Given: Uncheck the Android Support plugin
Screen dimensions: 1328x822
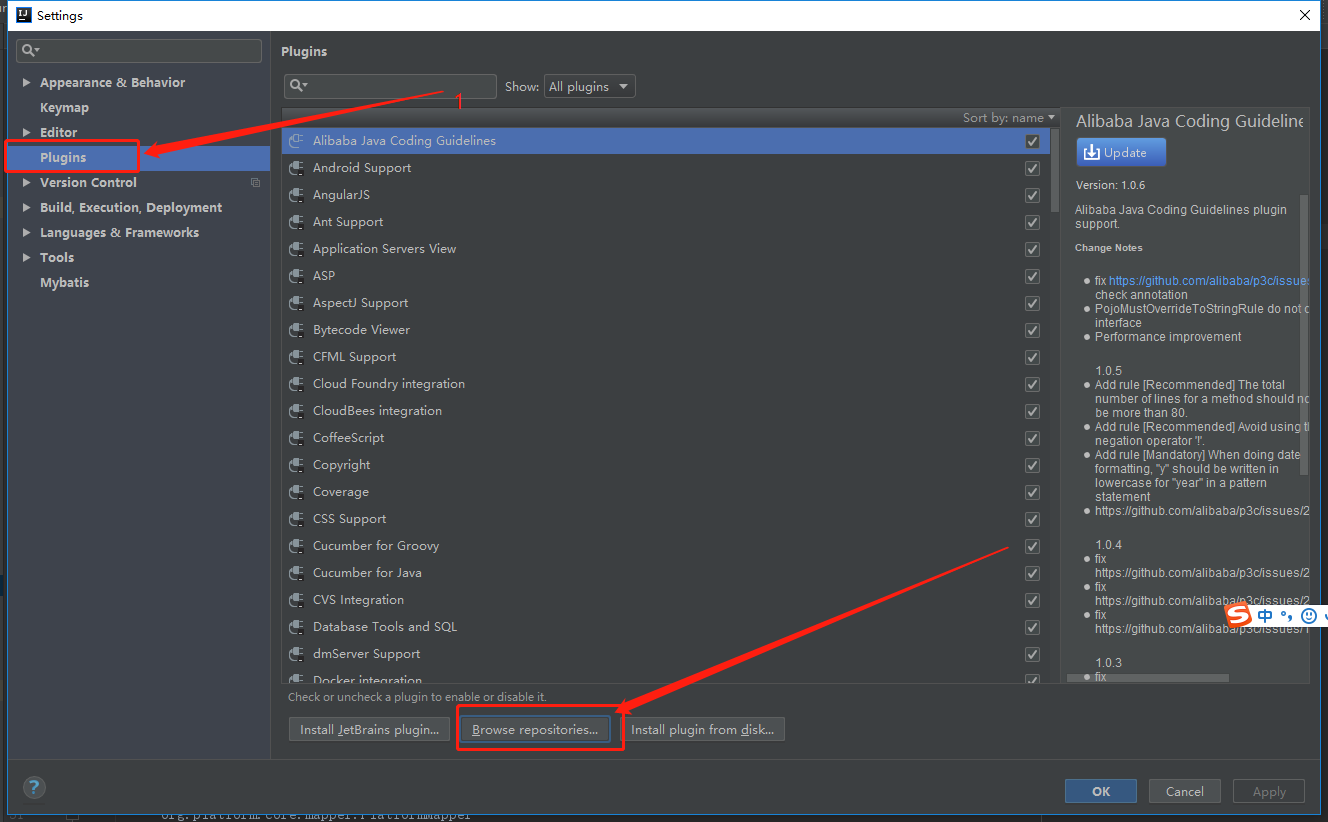Looking at the screenshot, I should pos(1032,168).
